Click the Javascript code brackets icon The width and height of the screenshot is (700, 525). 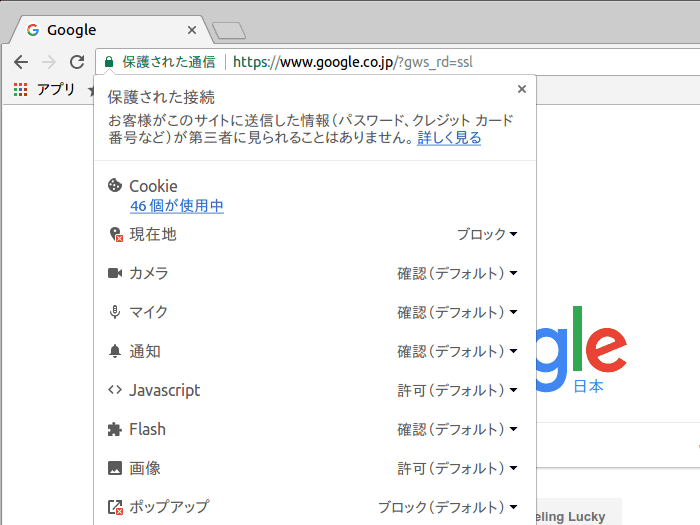point(115,390)
